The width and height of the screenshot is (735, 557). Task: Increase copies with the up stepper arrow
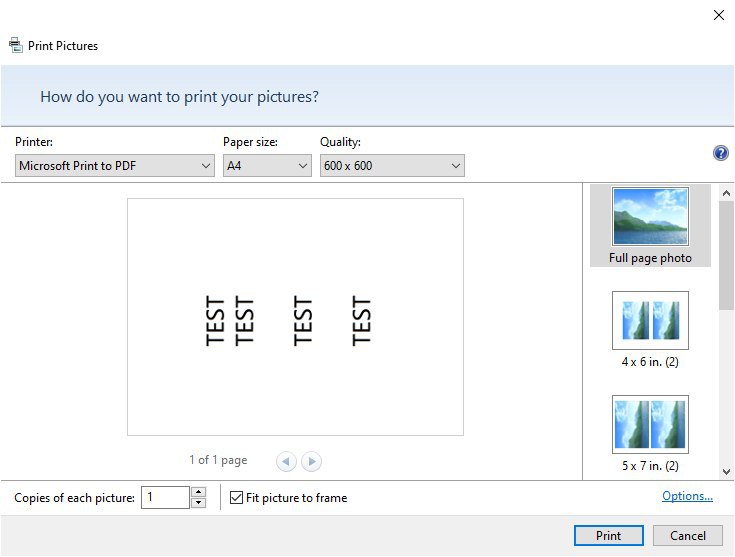(199, 492)
